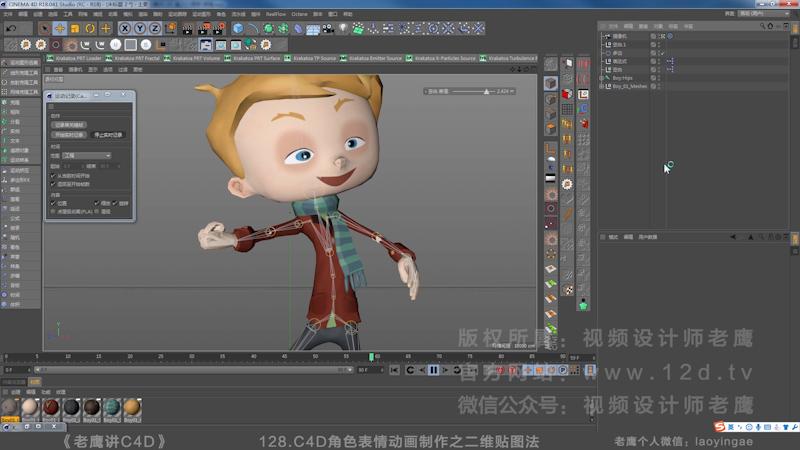Select the red jacket material swatch
Image resolution: width=800 pixels, height=450 pixels.
tap(51, 408)
